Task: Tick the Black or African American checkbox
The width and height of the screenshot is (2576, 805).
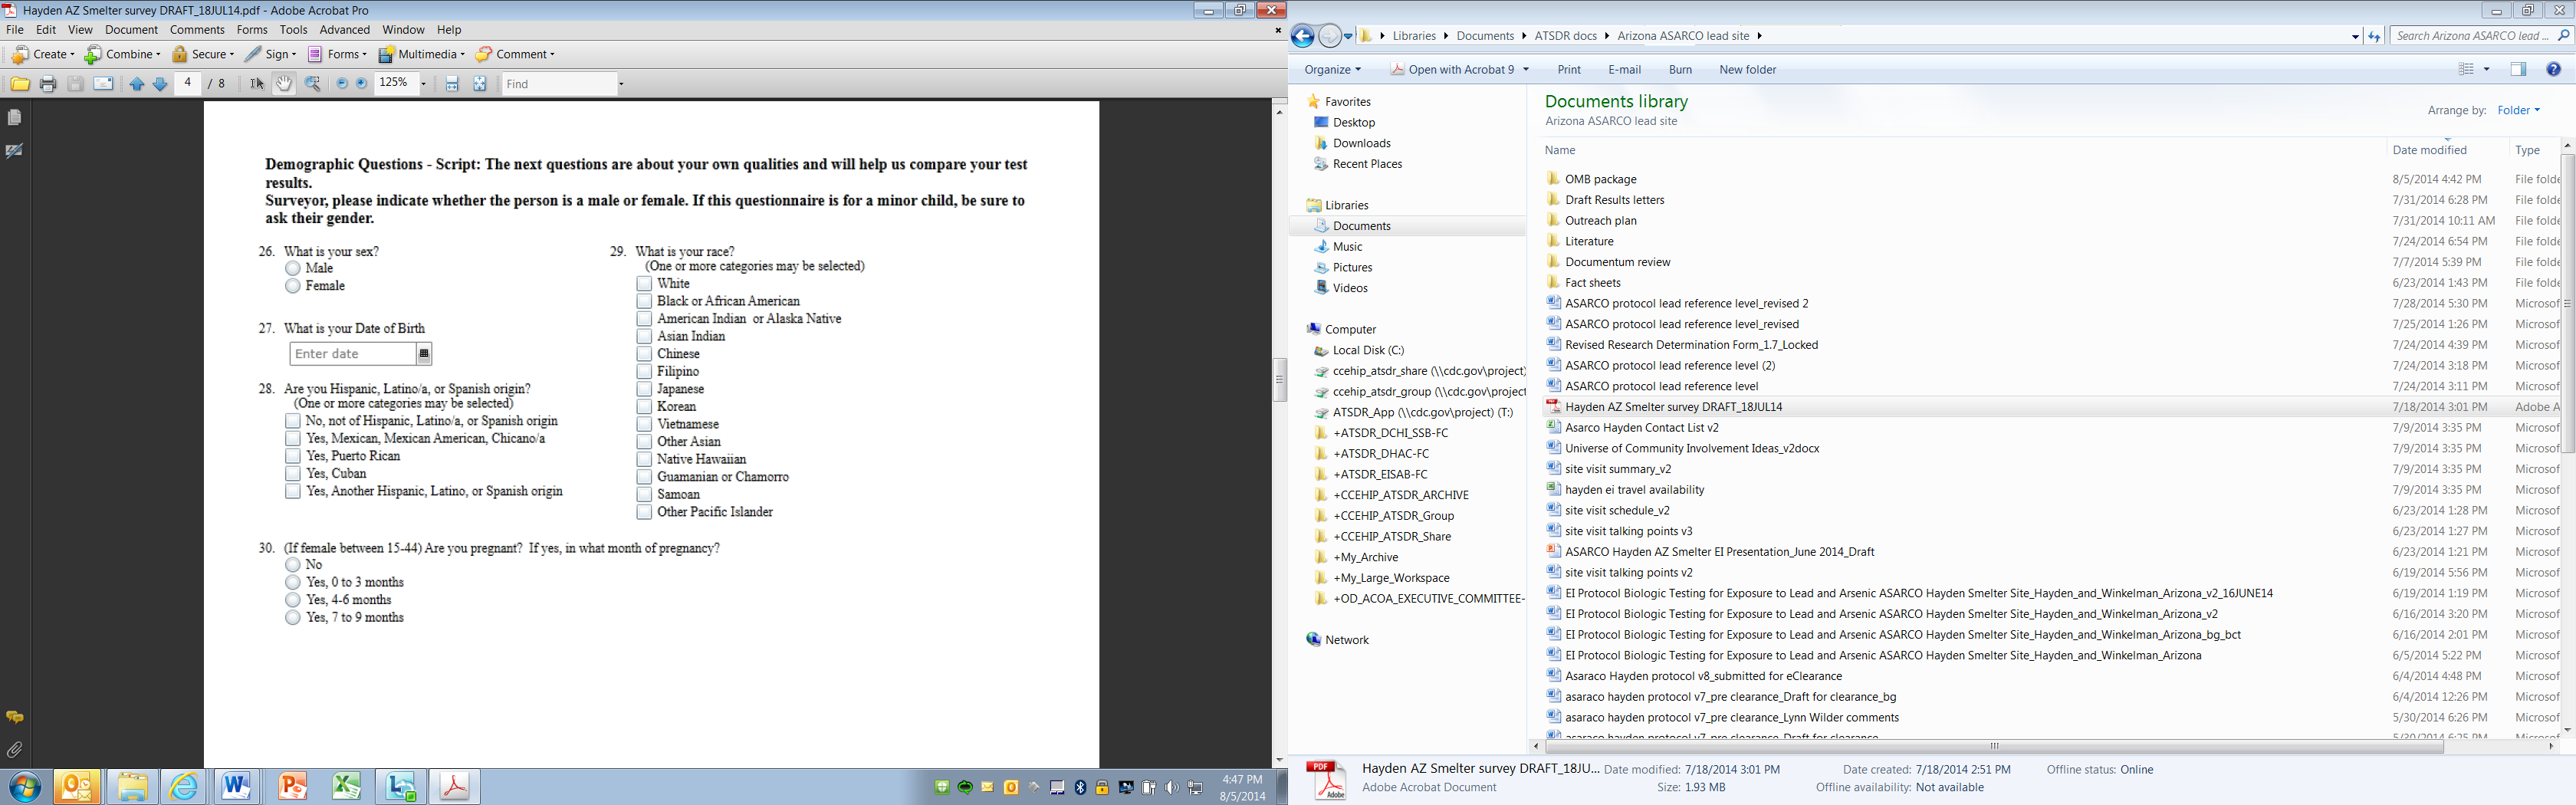Action: pyautogui.click(x=644, y=301)
